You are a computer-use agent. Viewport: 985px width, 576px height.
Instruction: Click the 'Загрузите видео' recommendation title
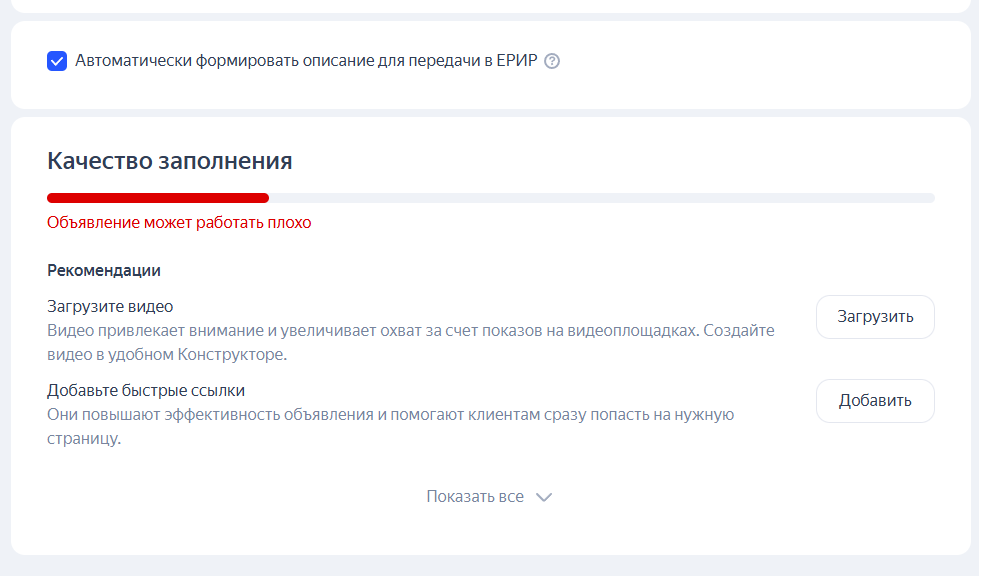point(110,306)
